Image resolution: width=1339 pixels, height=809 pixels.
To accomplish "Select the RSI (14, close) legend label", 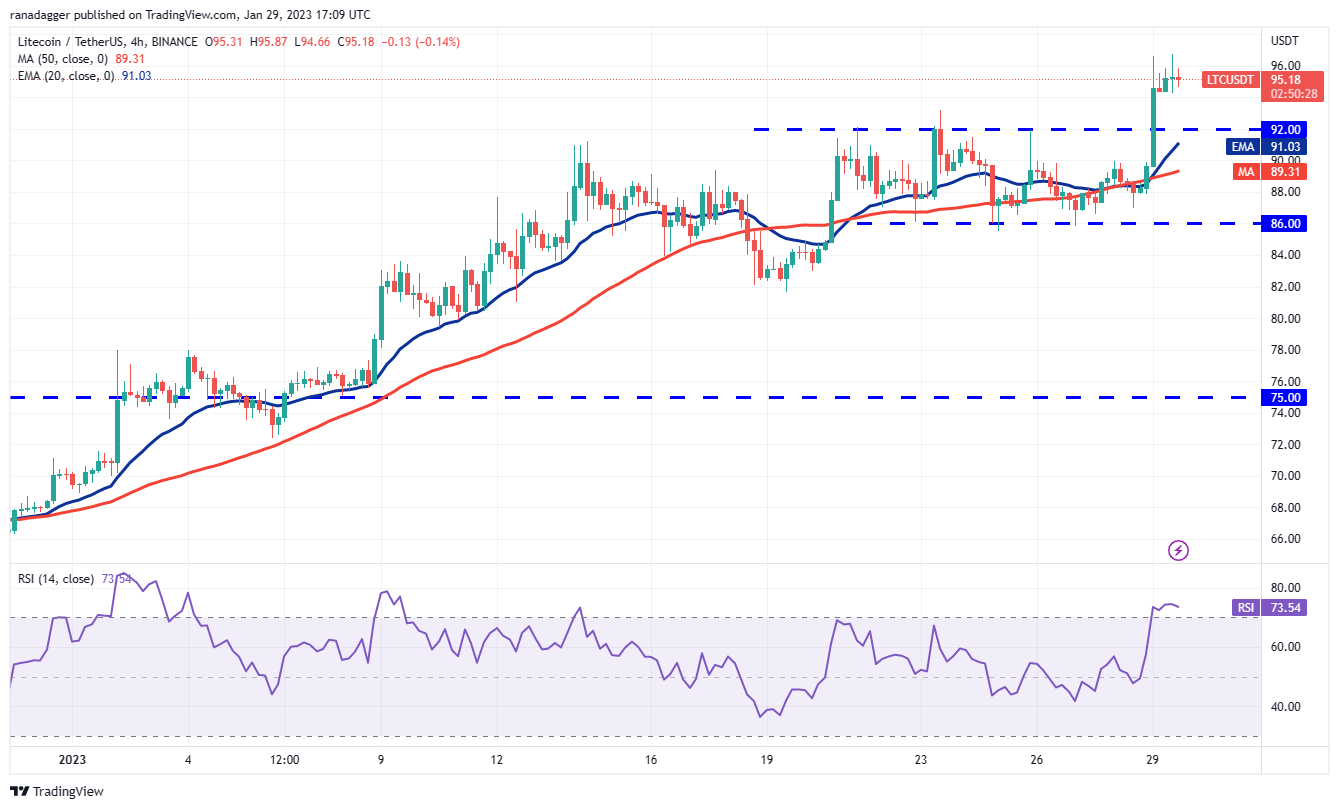I will (x=56, y=579).
